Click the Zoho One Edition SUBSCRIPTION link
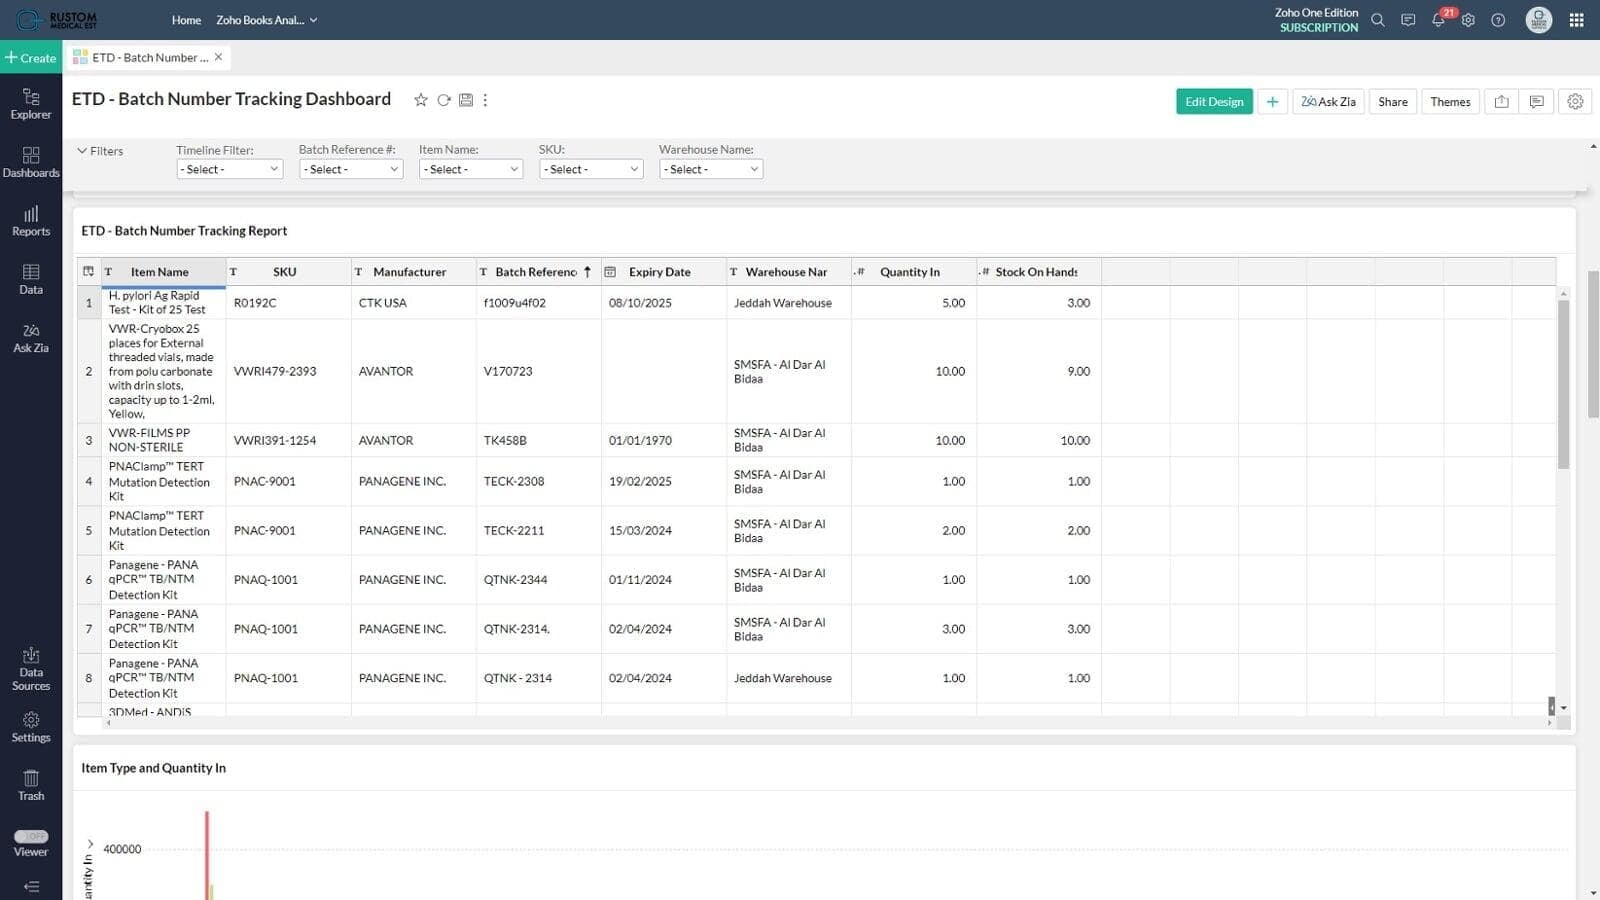This screenshot has height=900, width=1600. click(x=1316, y=20)
